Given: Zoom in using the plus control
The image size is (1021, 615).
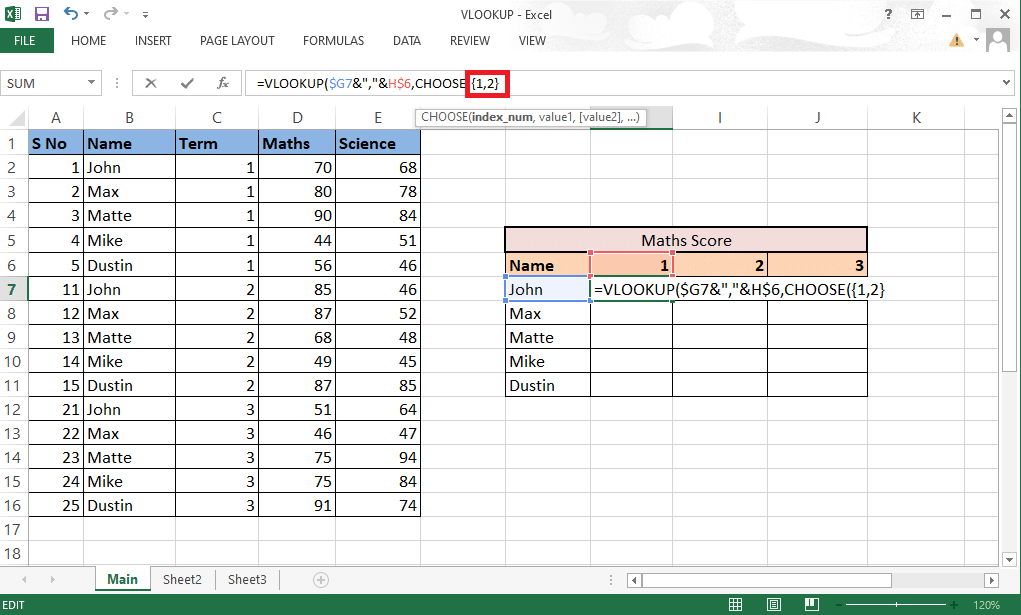Looking at the screenshot, I should [952, 605].
